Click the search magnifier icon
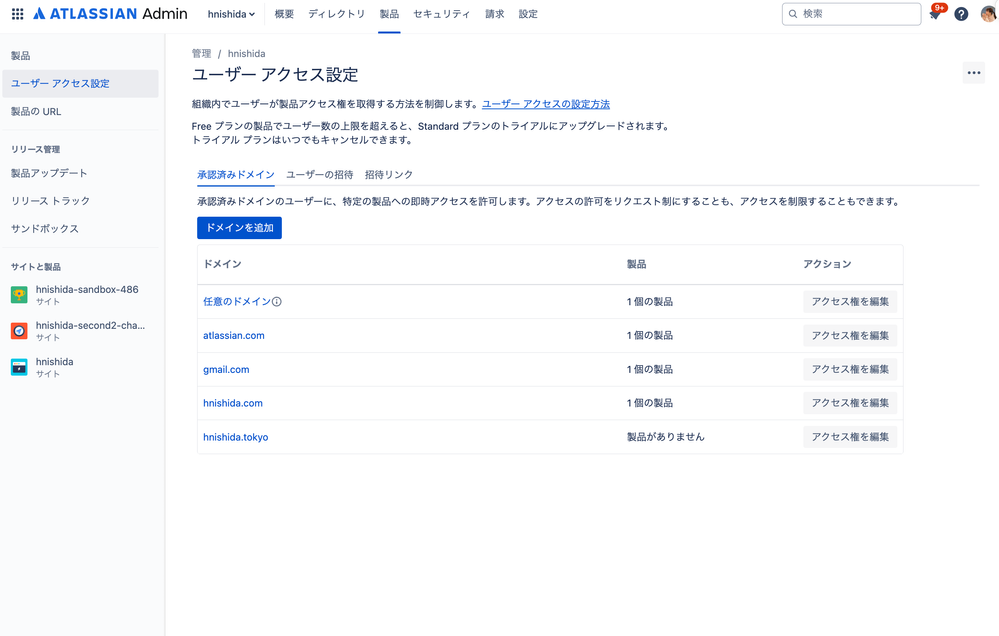Screen dimensions: 999x636 [x=793, y=13]
